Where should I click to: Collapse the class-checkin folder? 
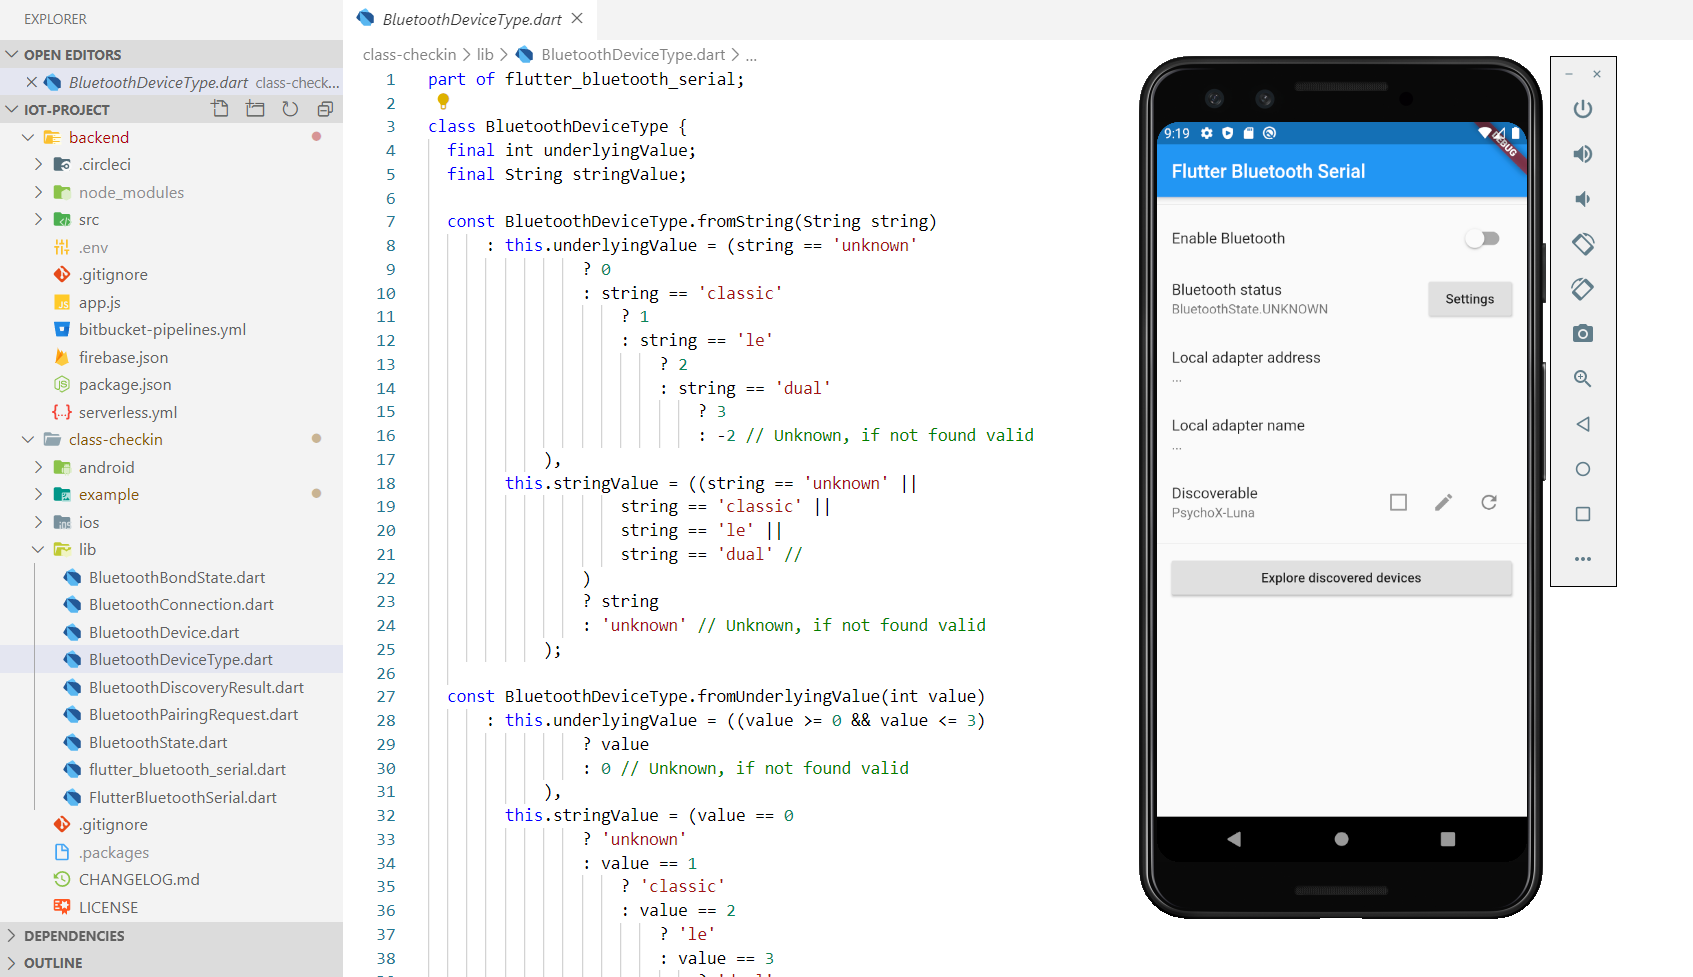tap(28, 439)
